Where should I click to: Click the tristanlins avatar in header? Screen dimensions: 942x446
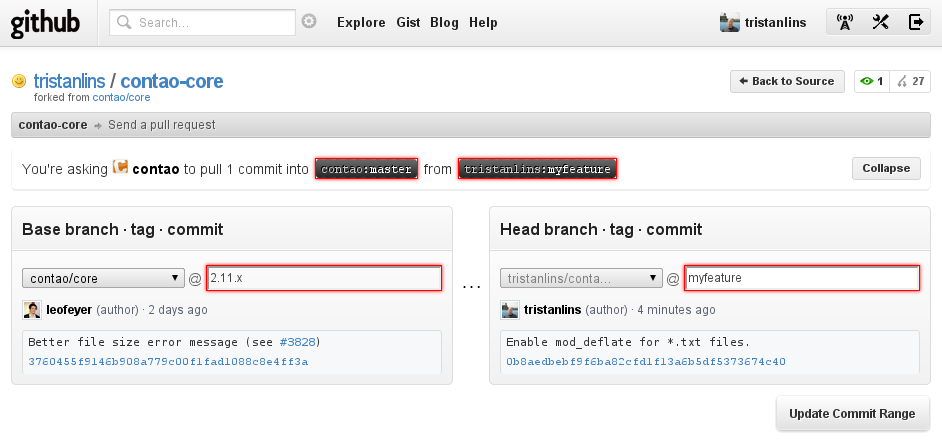pos(730,22)
